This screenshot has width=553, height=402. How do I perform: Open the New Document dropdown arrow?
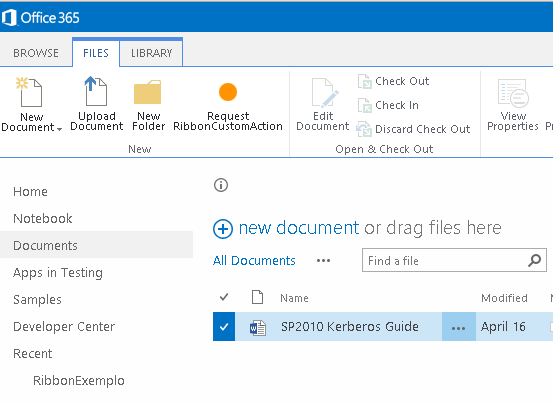coord(59,129)
